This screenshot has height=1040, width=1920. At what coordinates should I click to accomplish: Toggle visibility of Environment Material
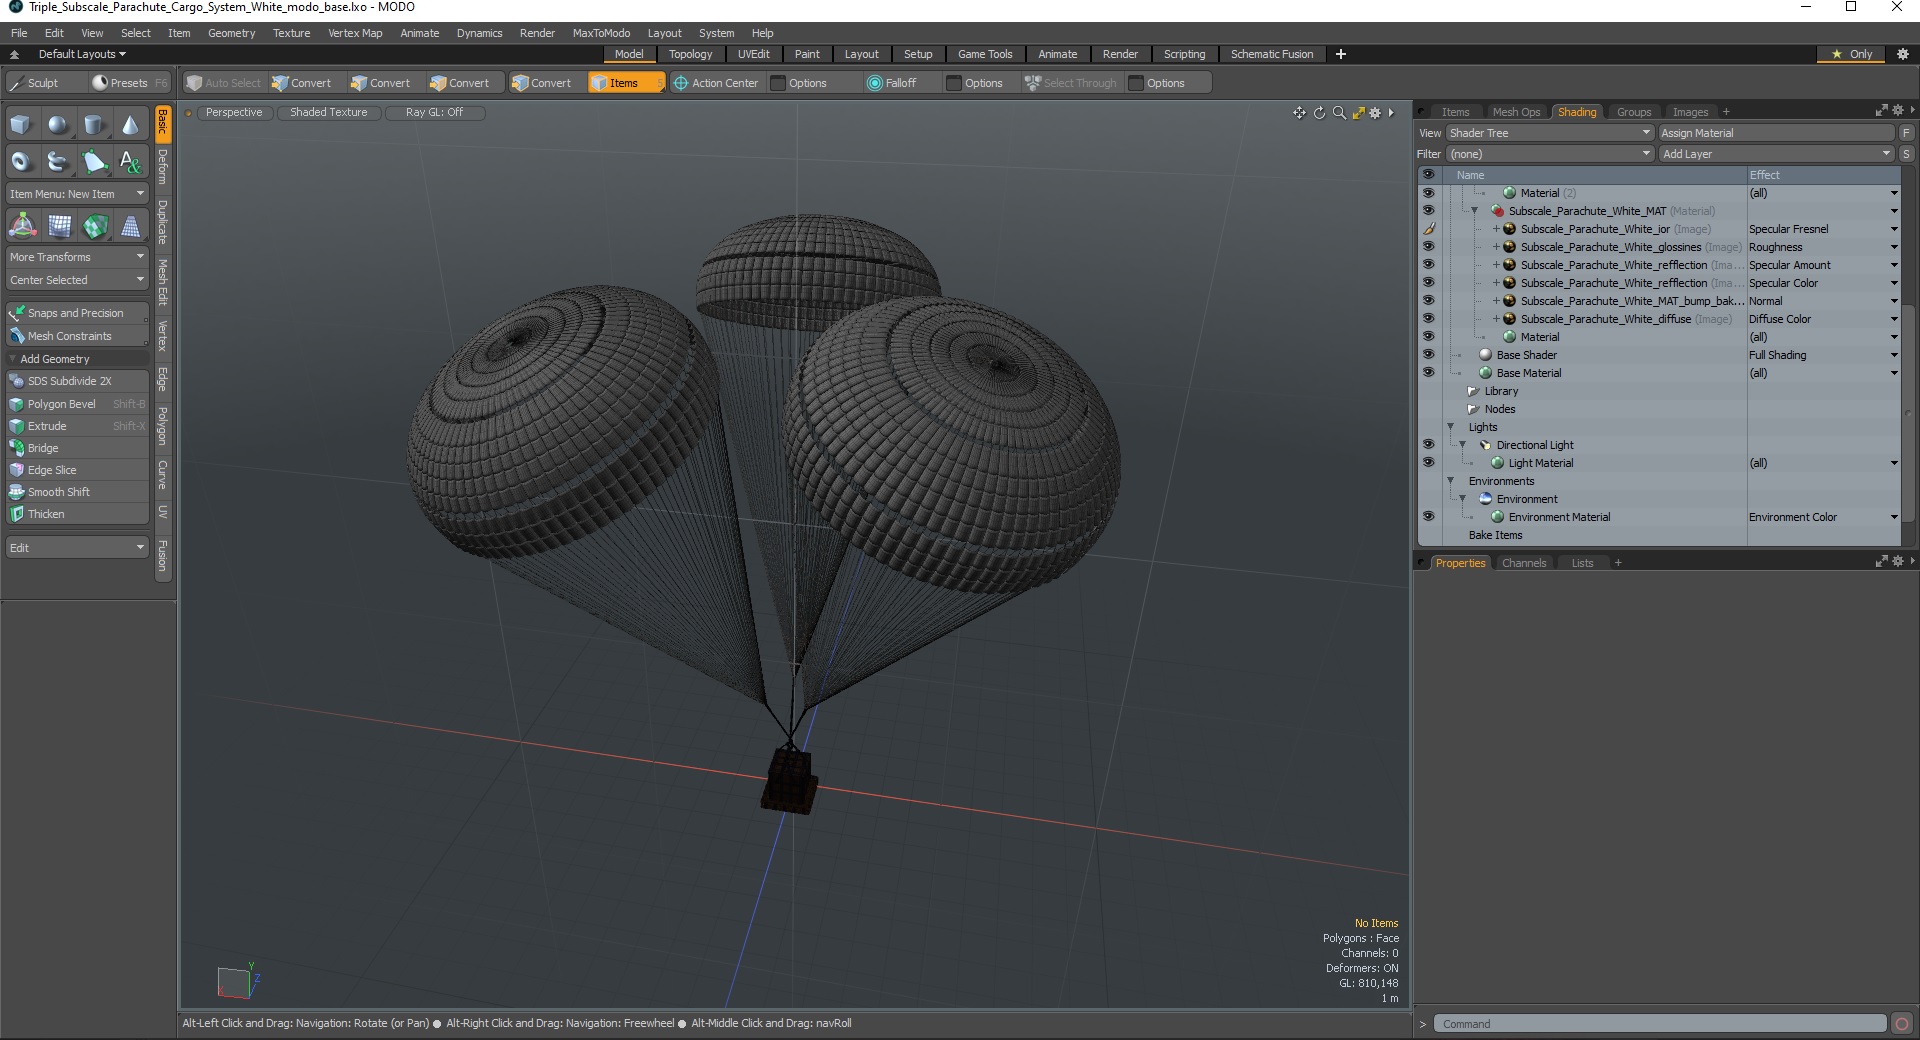pyautogui.click(x=1428, y=517)
